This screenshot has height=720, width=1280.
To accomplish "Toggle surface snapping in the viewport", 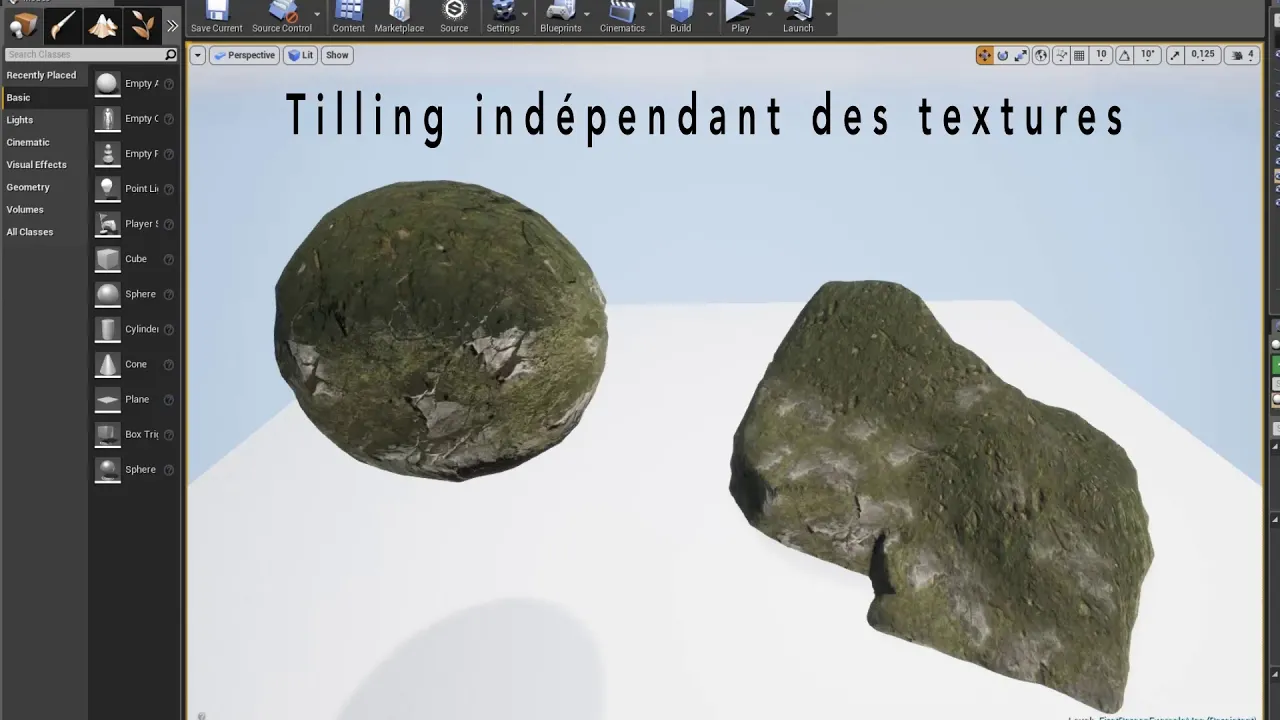I will coord(1060,56).
